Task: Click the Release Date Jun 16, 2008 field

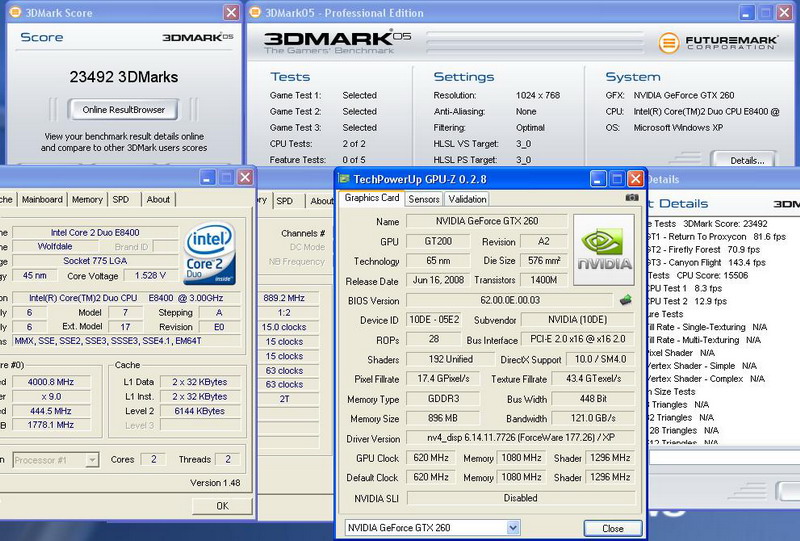Action: click(438, 280)
